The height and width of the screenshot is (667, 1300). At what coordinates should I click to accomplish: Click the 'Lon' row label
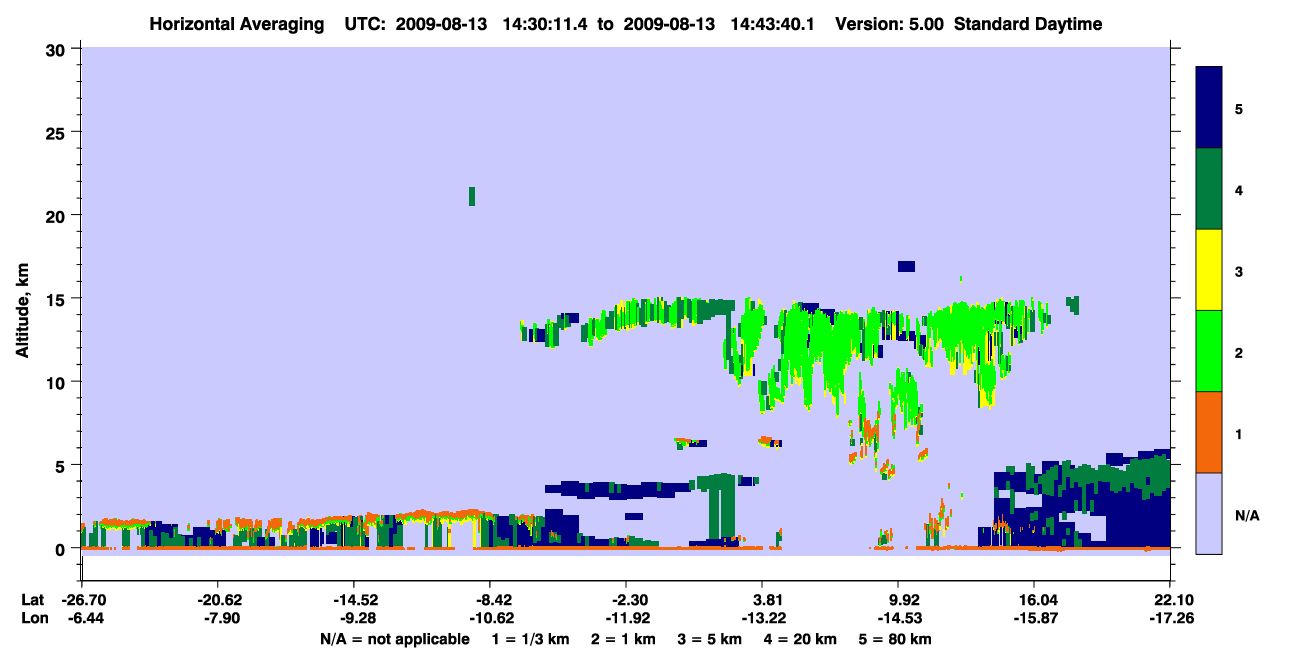point(33,619)
